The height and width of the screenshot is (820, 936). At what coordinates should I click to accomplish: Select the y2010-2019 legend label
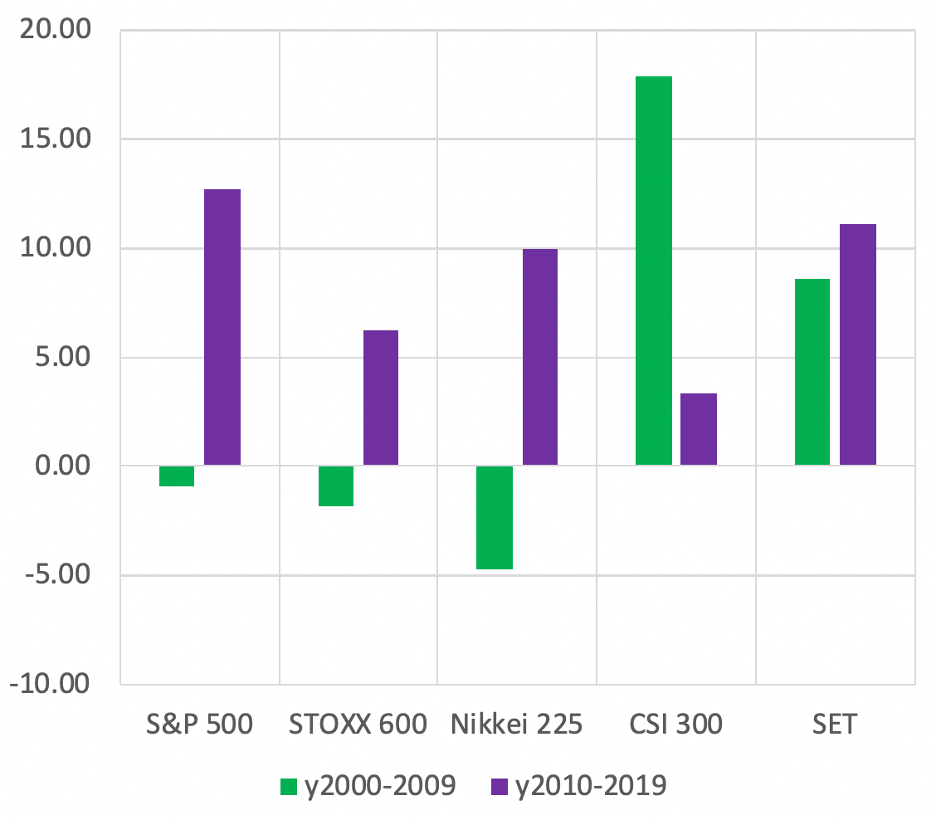pyautogui.click(x=591, y=786)
